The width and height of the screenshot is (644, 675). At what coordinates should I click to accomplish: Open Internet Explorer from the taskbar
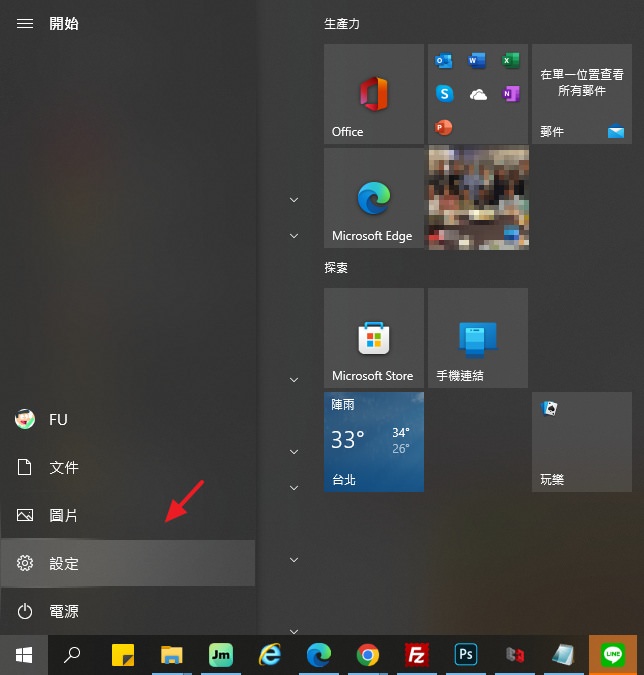point(270,655)
